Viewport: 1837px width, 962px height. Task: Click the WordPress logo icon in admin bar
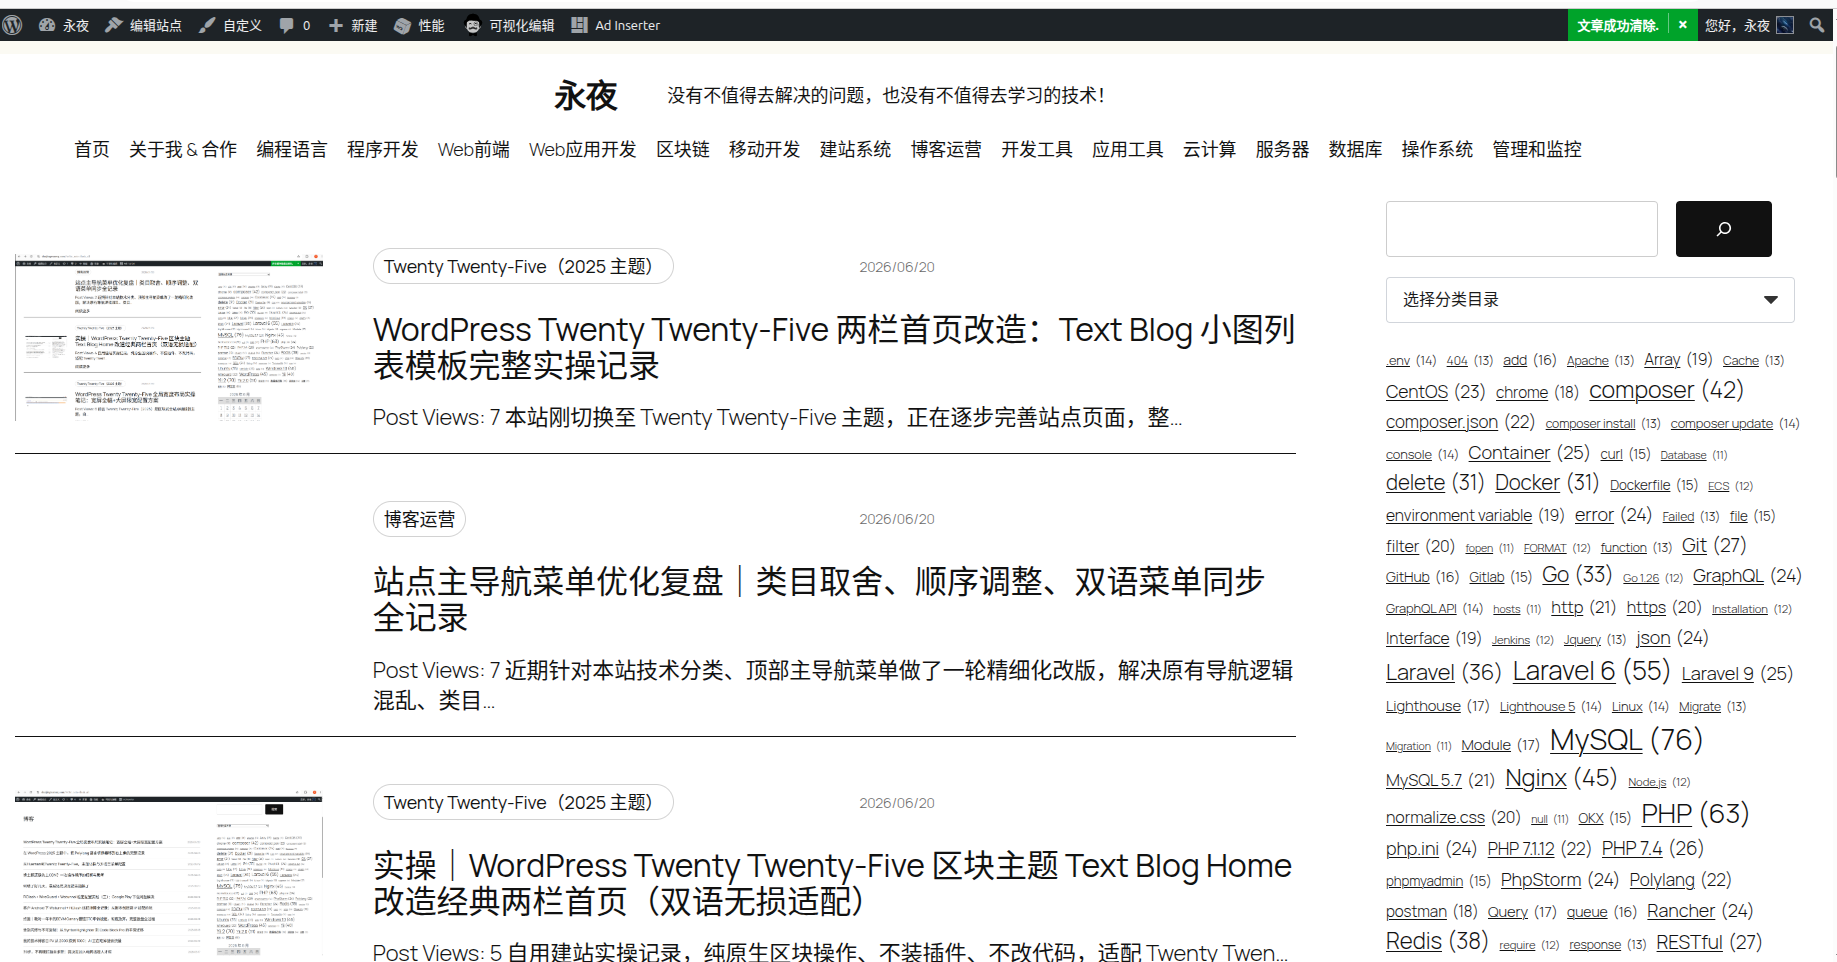(x=13, y=25)
